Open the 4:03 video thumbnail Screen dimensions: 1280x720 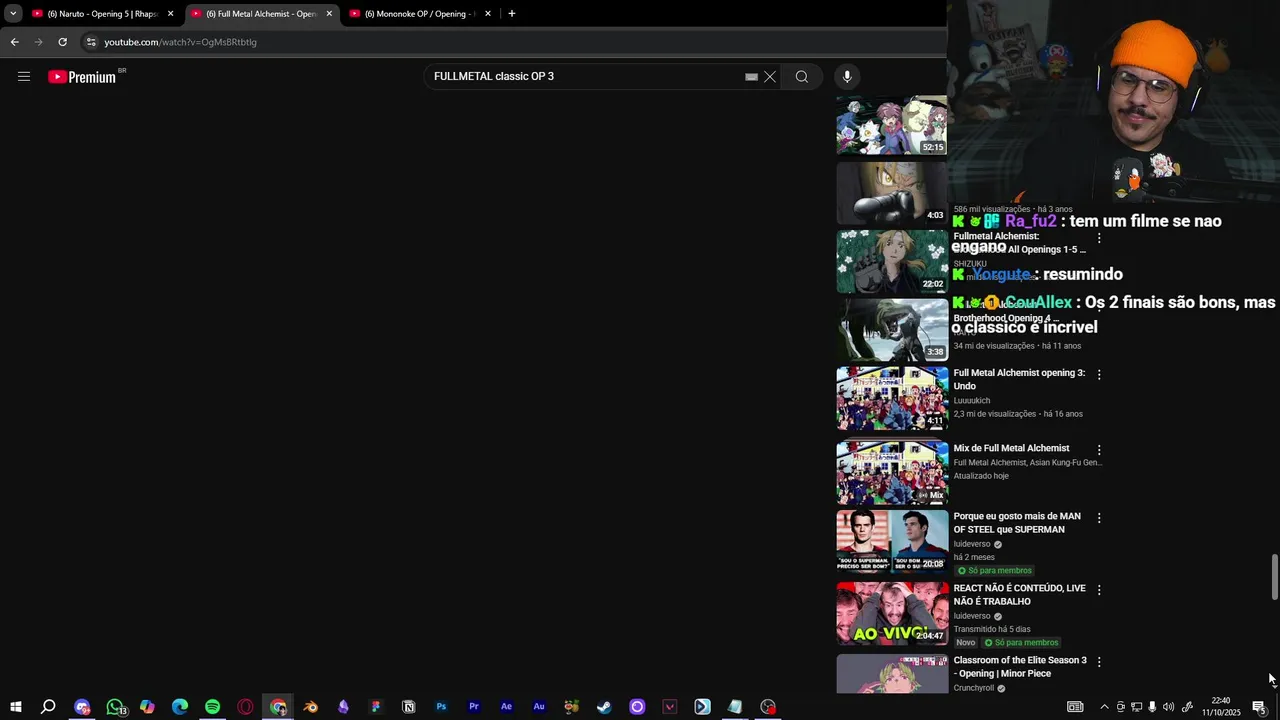(x=892, y=193)
